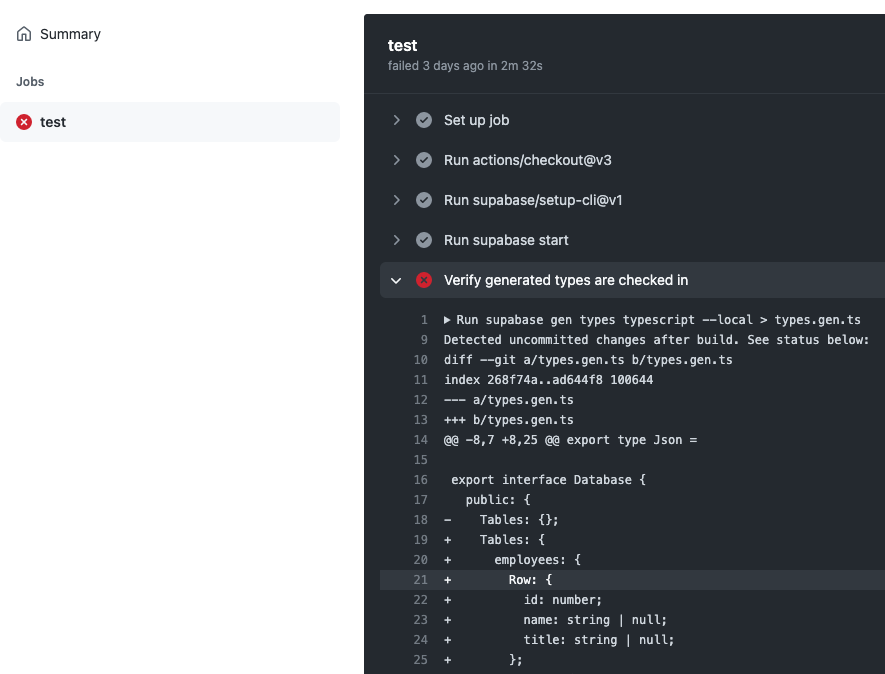This screenshot has width=885, height=674.
Task: Click log line number 25
Action: point(420,659)
